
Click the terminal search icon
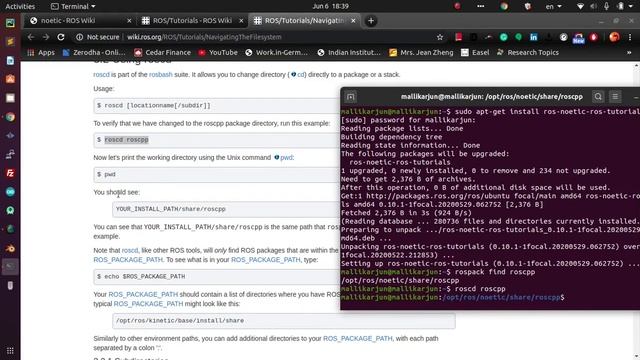click(598, 97)
